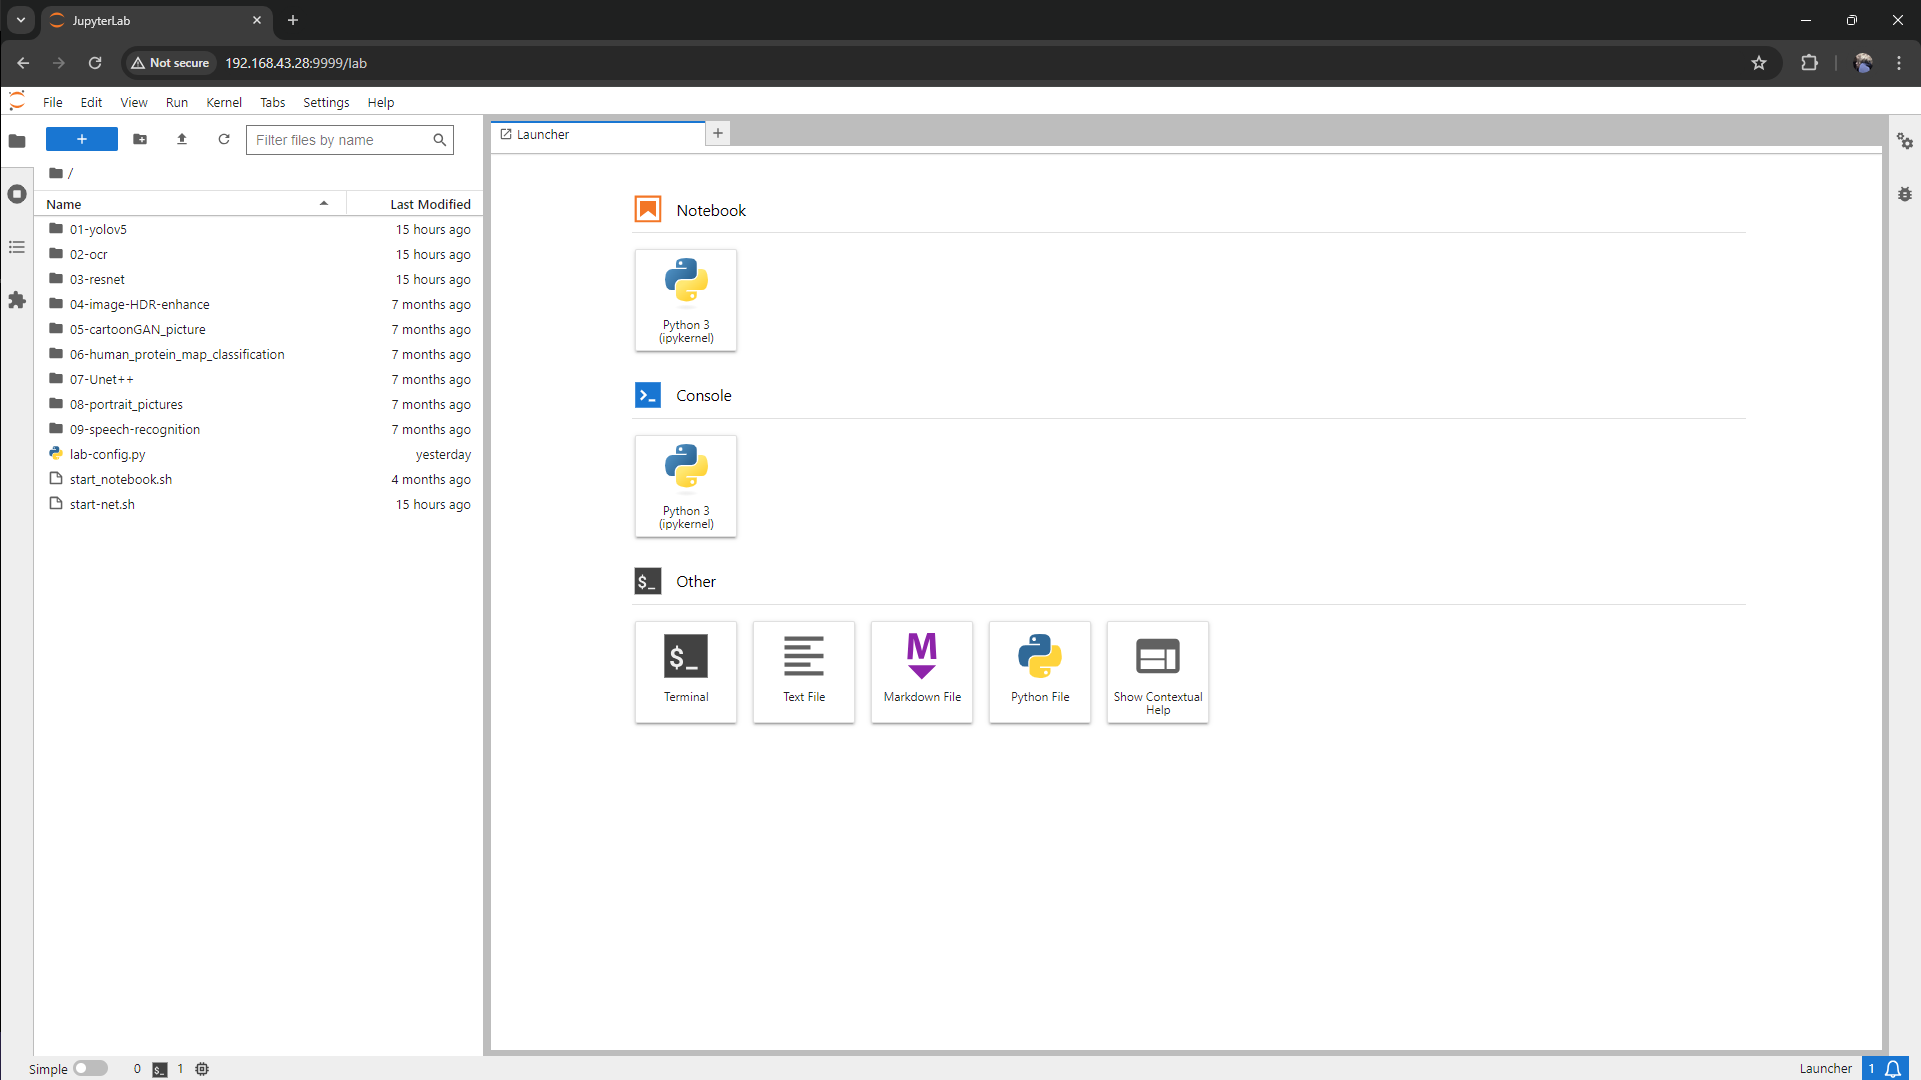Viewport: 1921px width, 1080px height.
Task: Toggle the File Browser sidebar
Action: point(17,141)
